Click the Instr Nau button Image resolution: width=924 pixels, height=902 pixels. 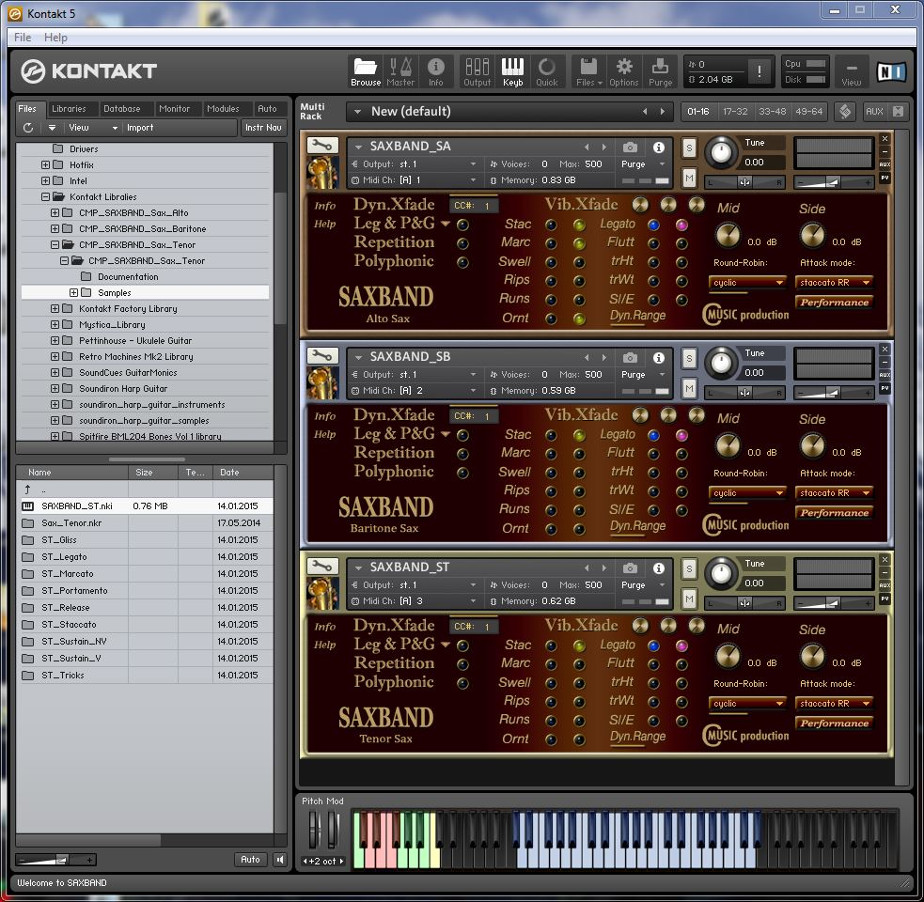tap(263, 127)
